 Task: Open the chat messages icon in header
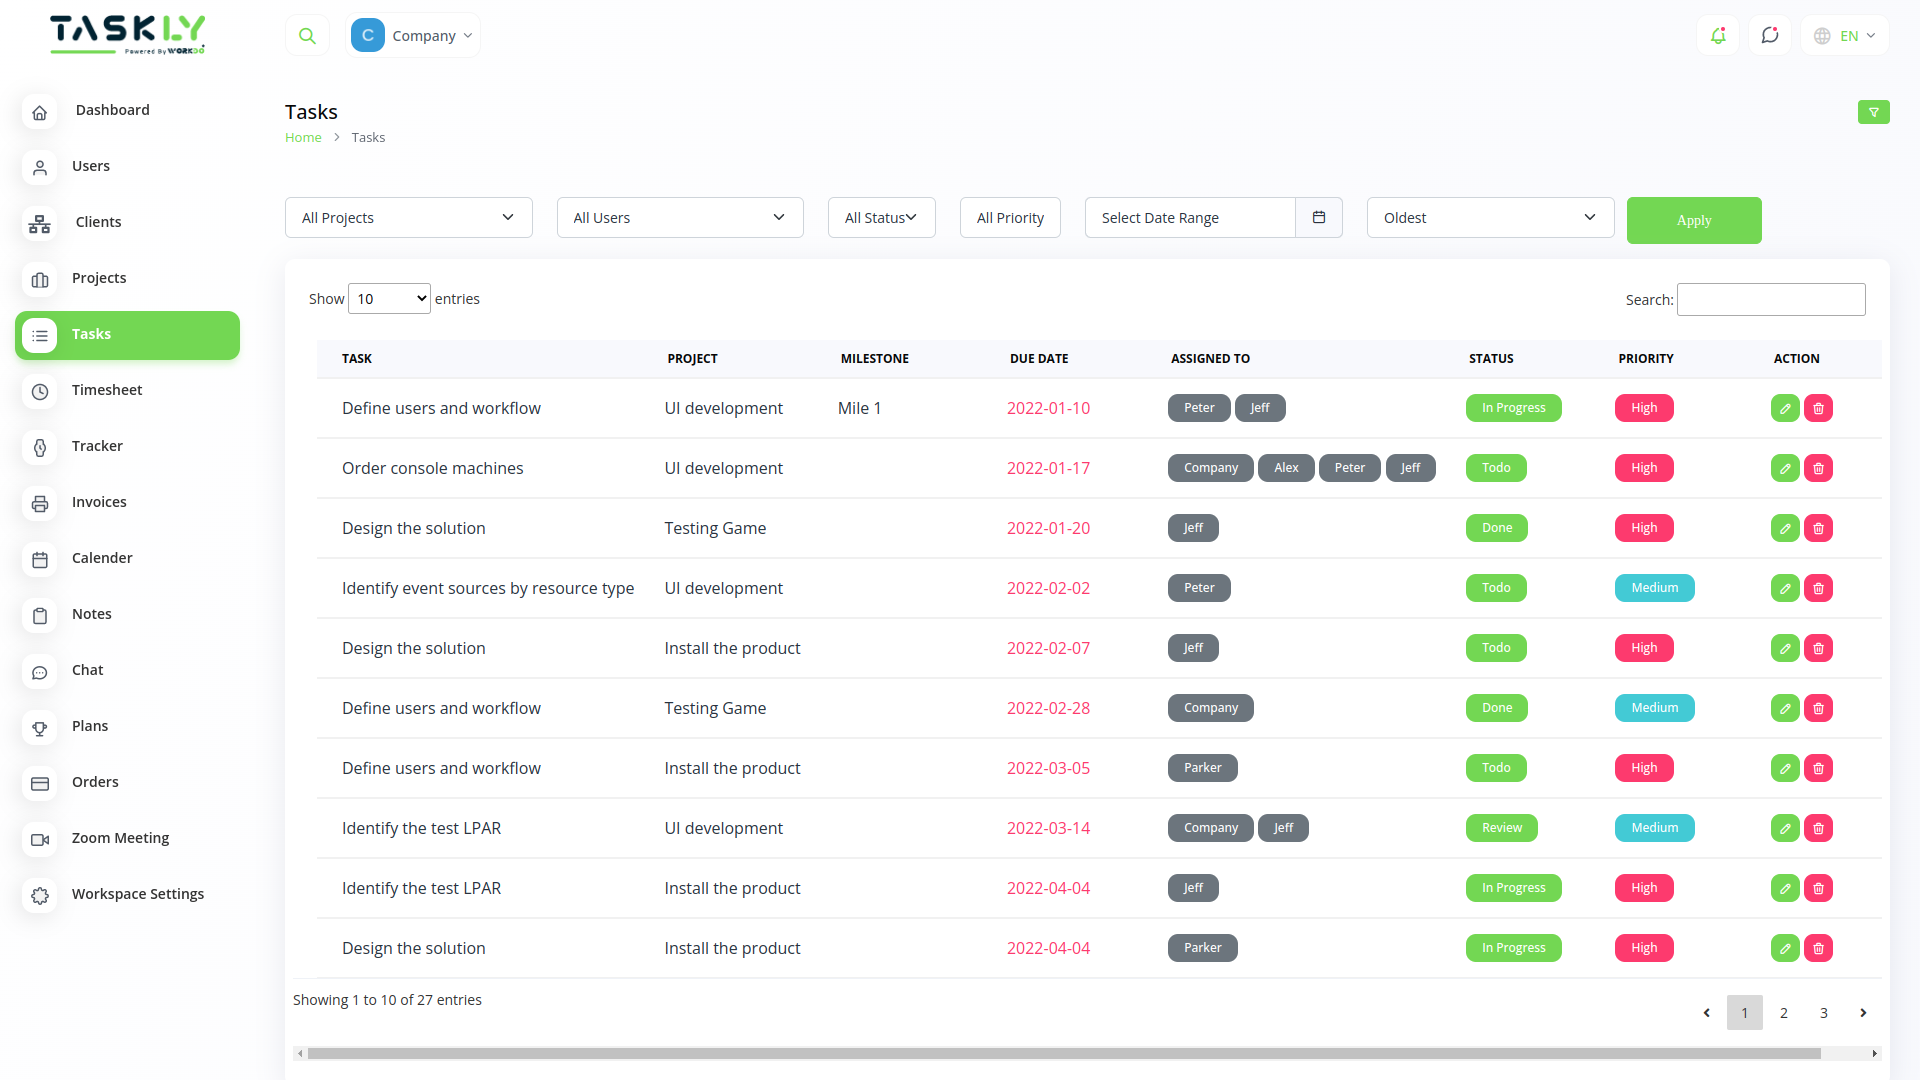click(1770, 35)
